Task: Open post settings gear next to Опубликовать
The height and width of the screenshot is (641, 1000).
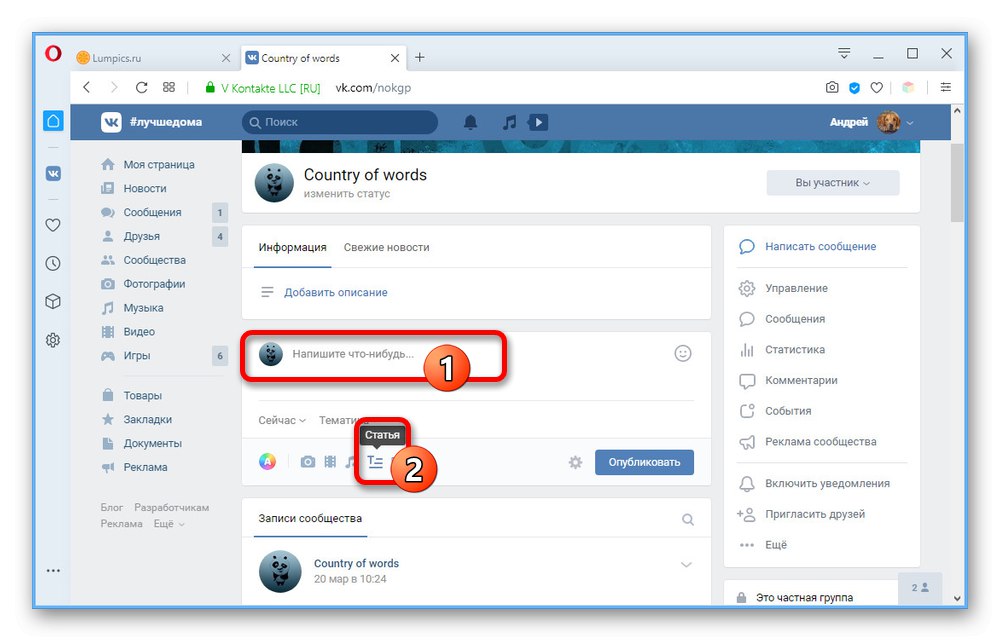Action: tap(575, 462)
